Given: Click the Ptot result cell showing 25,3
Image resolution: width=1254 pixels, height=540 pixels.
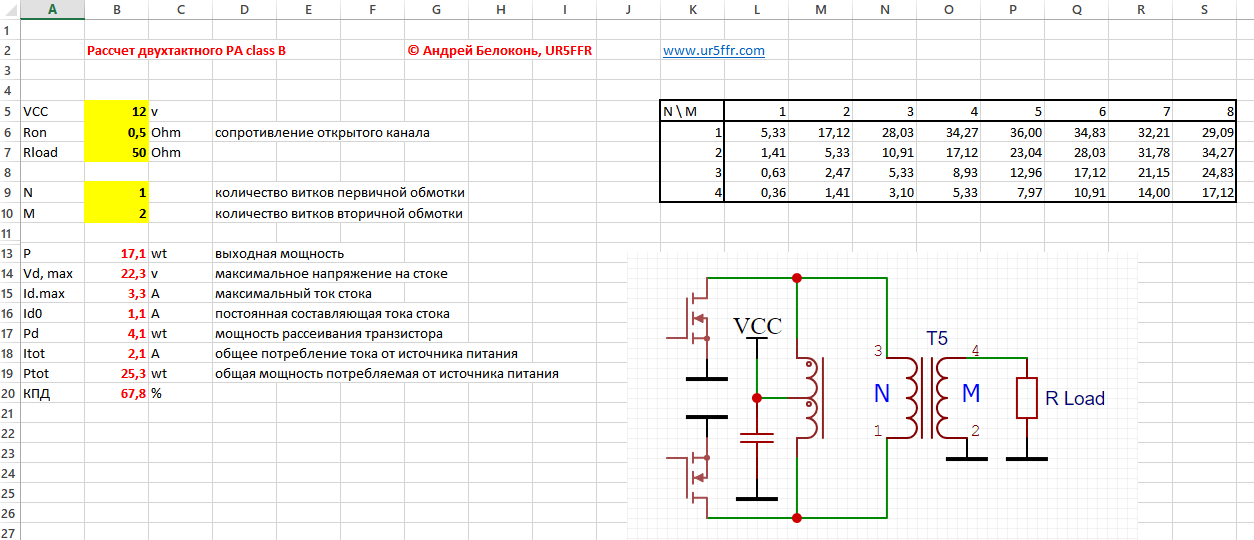Looking at the screenshot, I should tap(117, 373).
